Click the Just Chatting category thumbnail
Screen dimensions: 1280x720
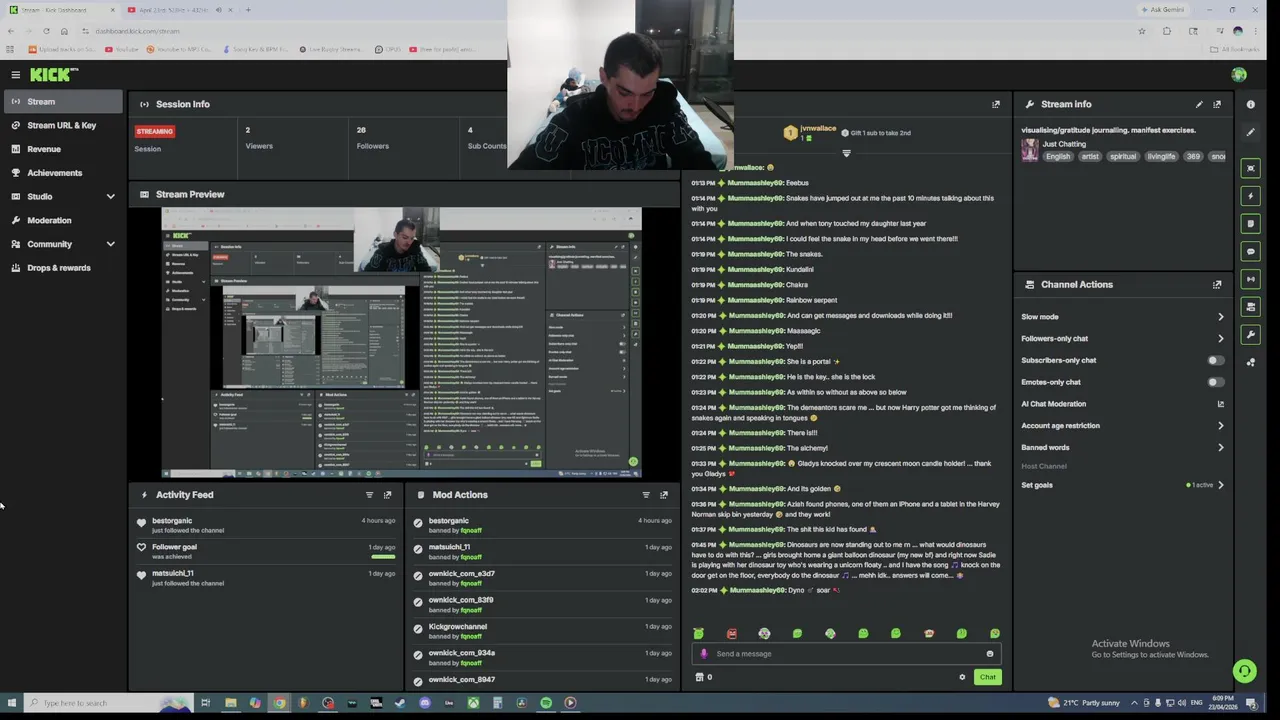click(x=1030, y=150)
